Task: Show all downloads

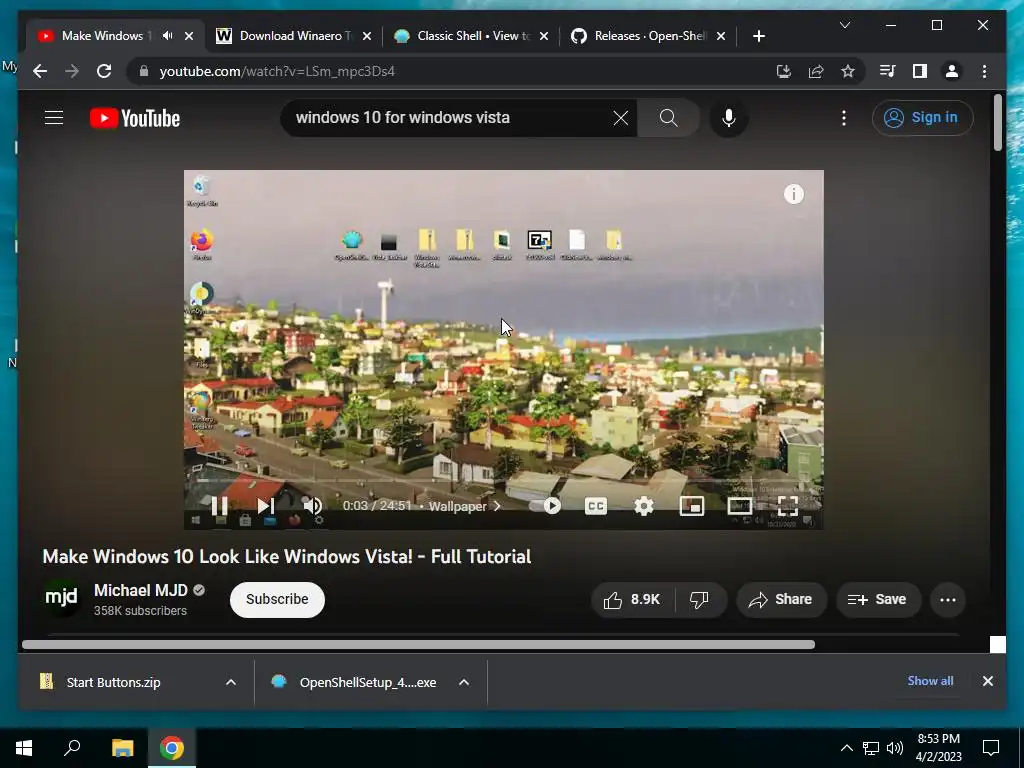Action: [x=930, y=681]
